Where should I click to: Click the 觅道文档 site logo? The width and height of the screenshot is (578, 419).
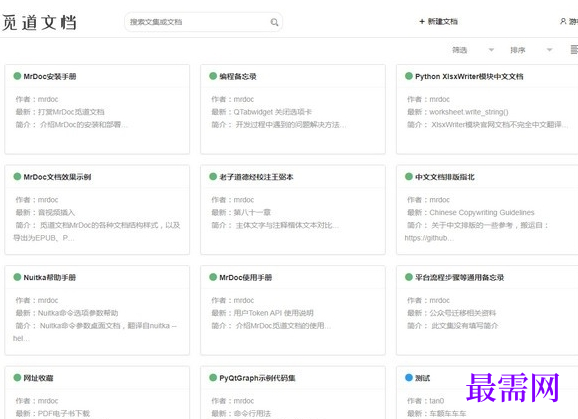pos(39,22)
